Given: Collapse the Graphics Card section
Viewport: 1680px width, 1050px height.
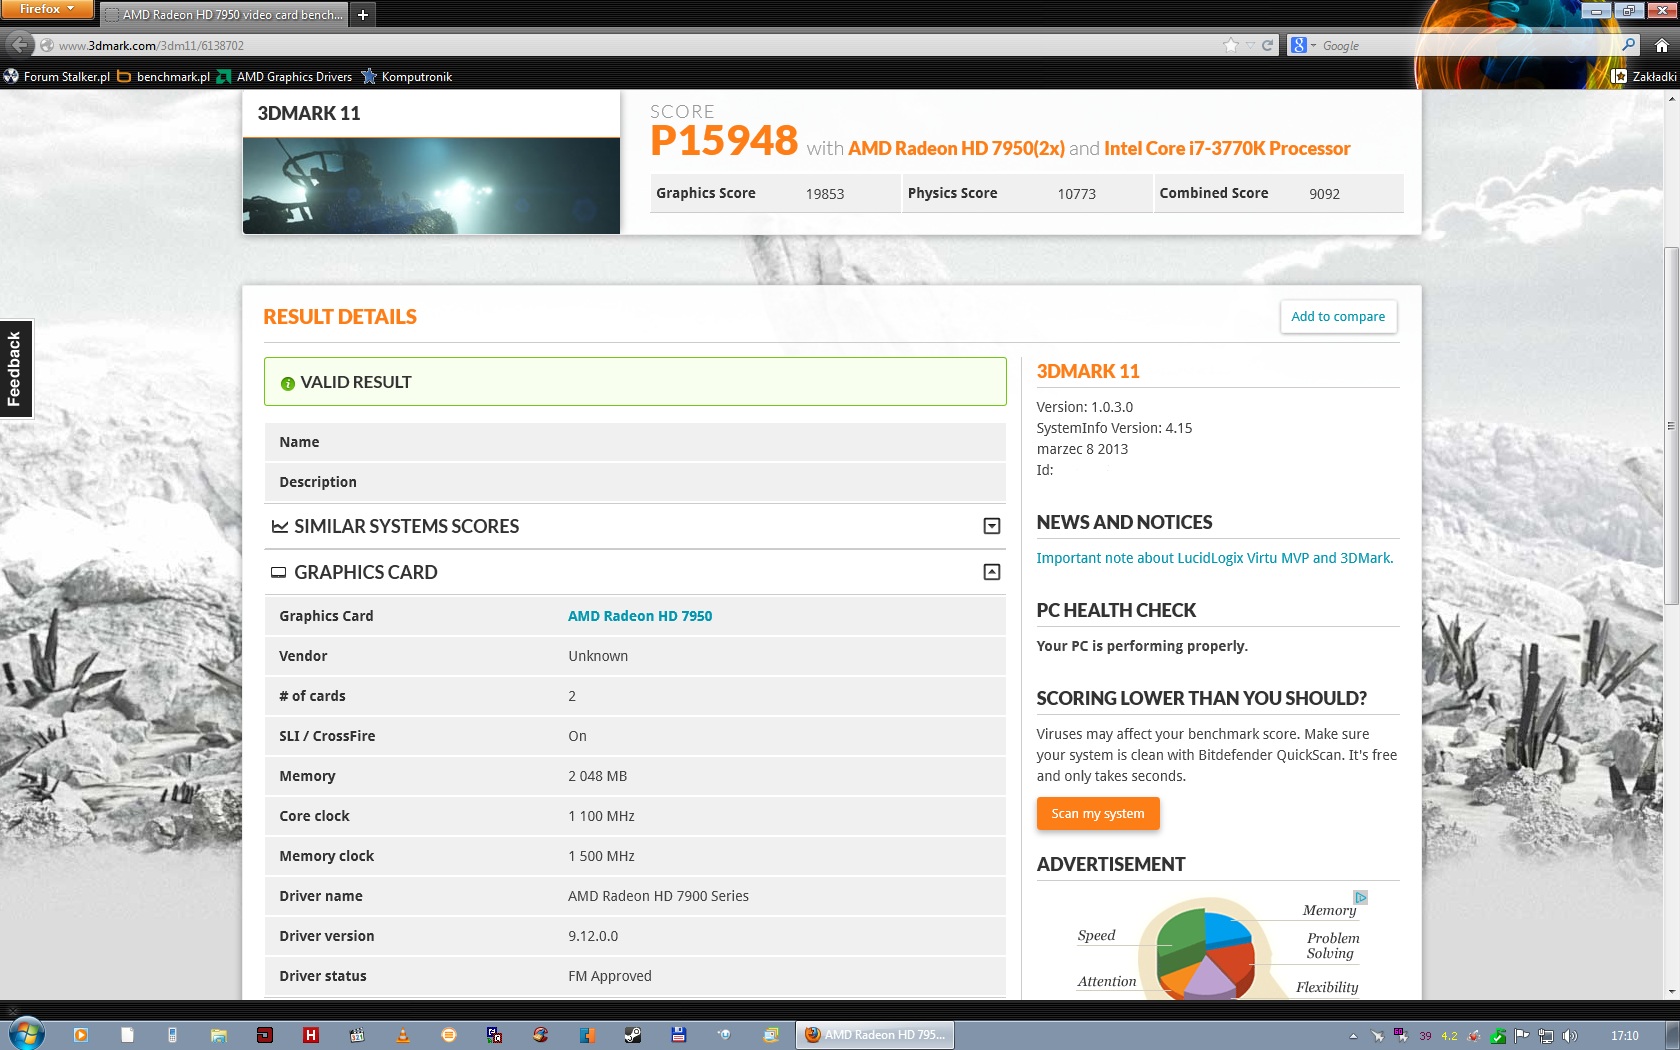Looking at the screenshot, I should (992, 572).
